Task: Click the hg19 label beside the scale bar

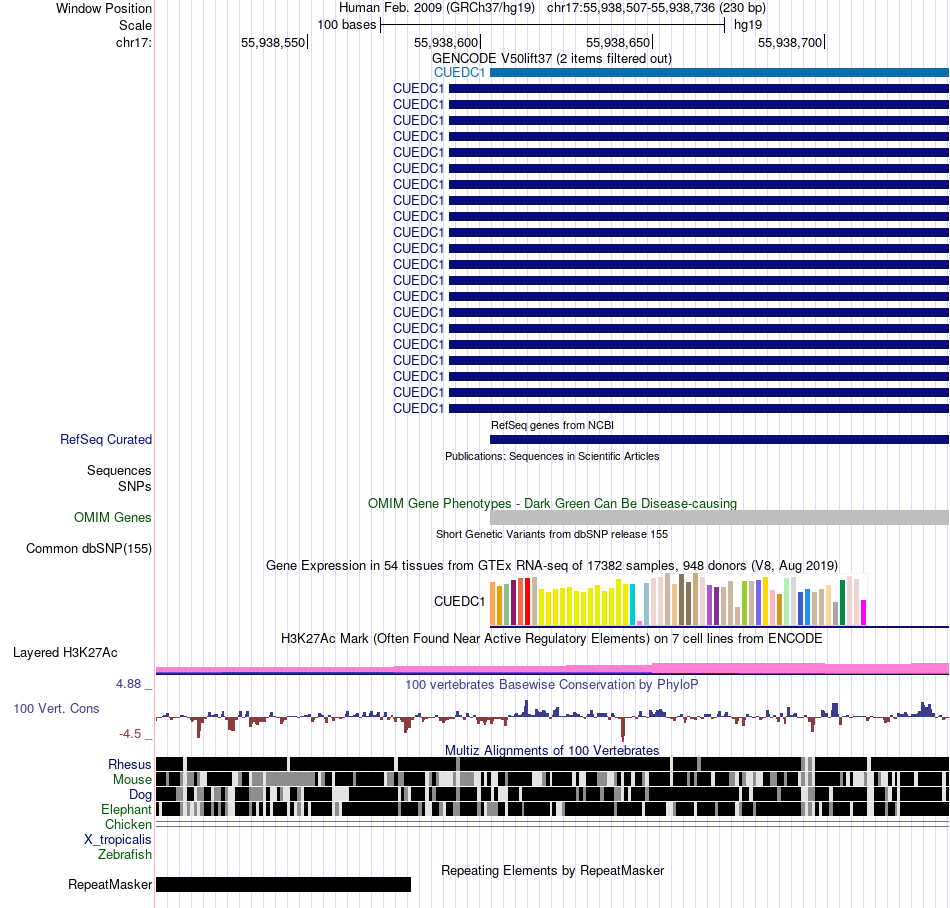Action: point(748,25)
